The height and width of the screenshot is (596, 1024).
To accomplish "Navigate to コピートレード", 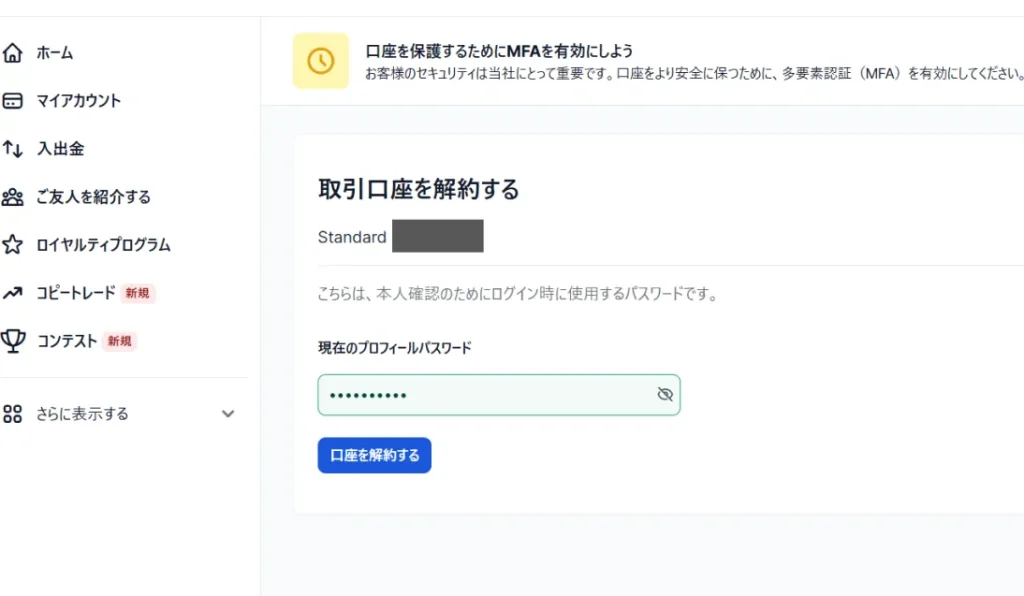I will click(x=75, y=293).
